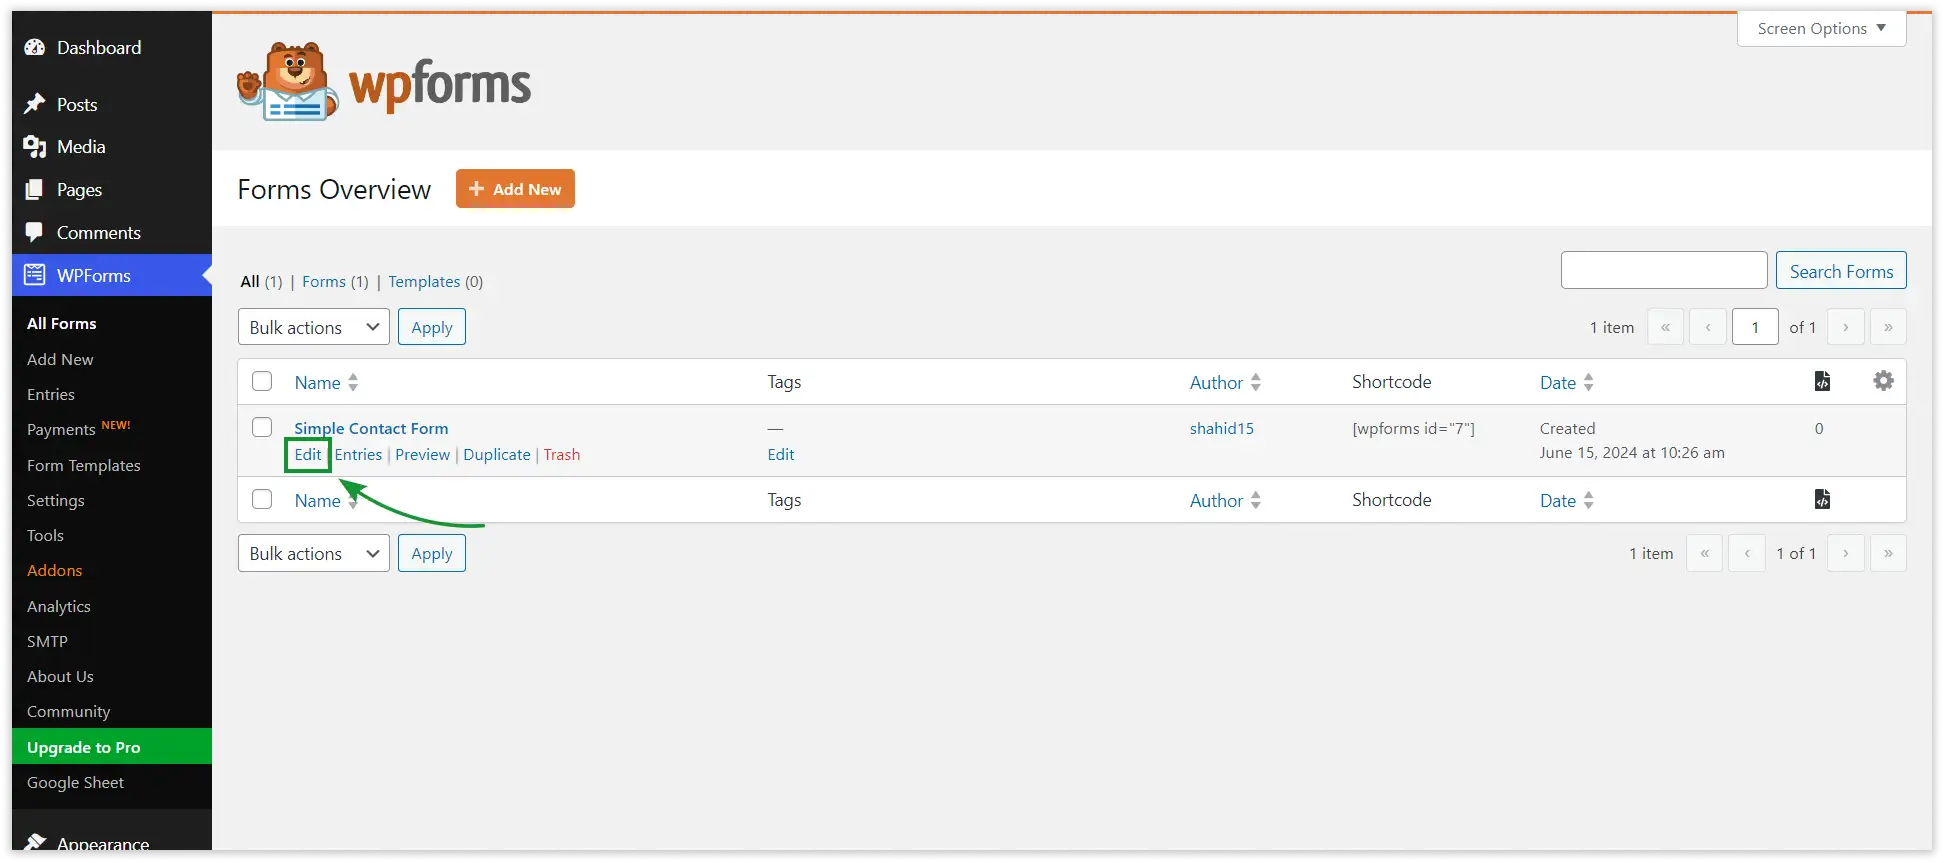The height and width of the screenshot is (863, 1944).
Task: Go to last page in bottom pagination
Action: 1888,553
